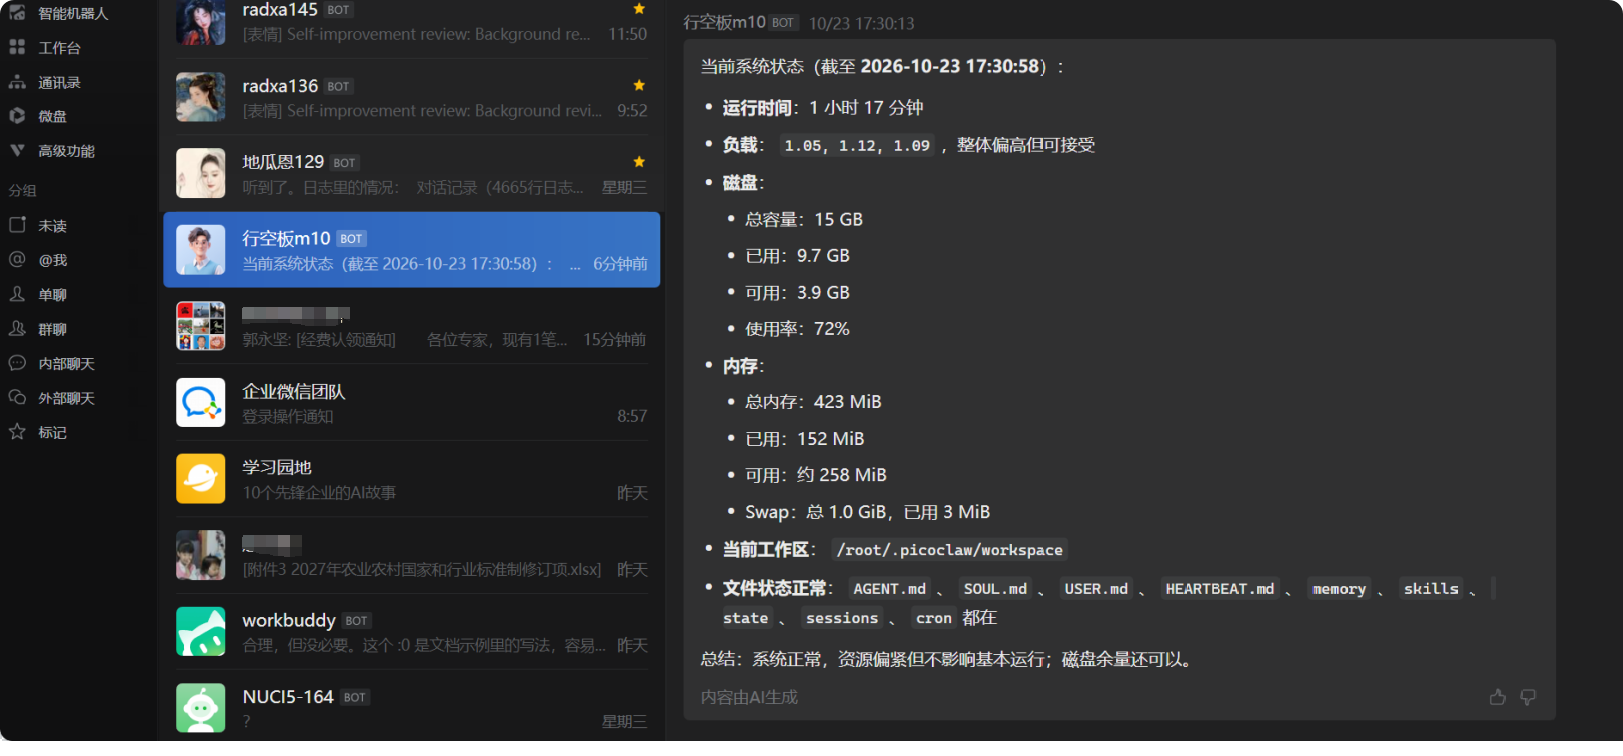The image size is (1623, 756).
Task: Like the AI message with thumbs-up
Action: pos(1497,697)
